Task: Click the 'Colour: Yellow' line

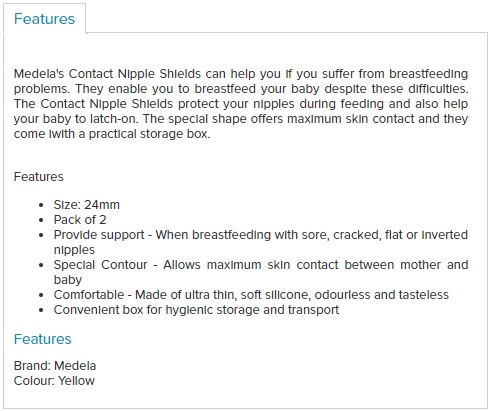Action: click(54, 381)
